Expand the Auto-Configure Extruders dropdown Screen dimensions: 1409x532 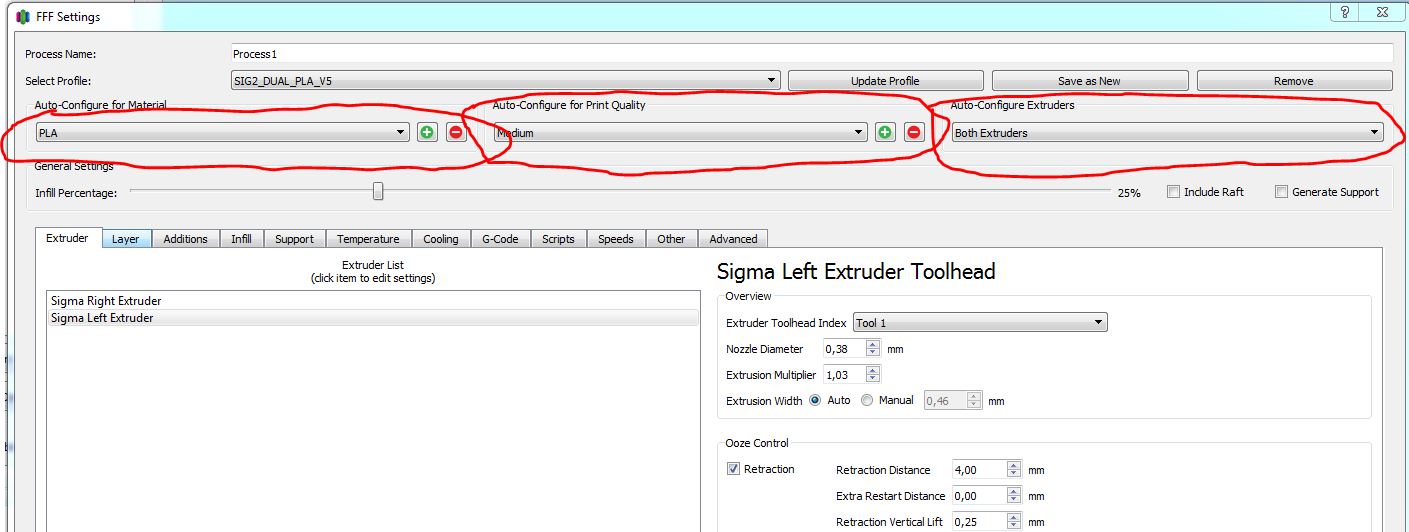click(1166, 132)
